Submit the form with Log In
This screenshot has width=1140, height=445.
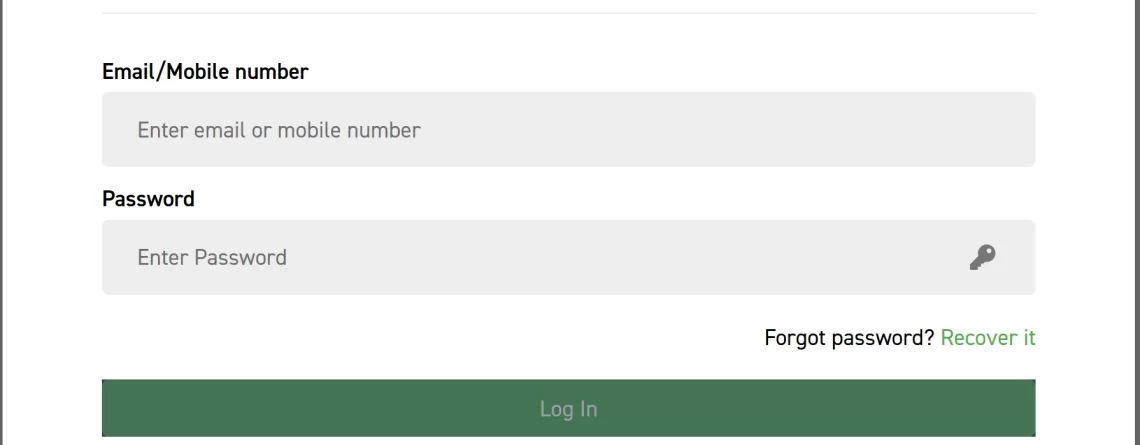pos(568,409)
